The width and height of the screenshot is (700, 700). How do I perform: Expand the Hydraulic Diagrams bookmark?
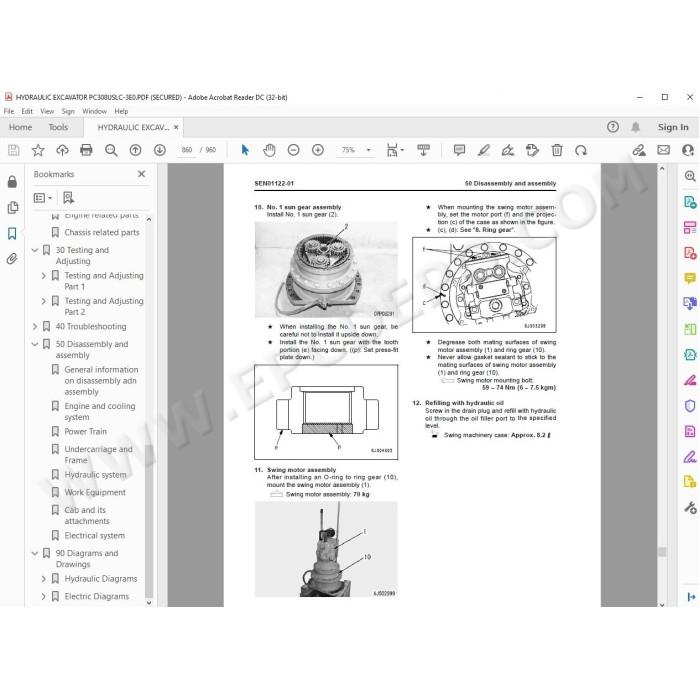[x=44, y=579]
